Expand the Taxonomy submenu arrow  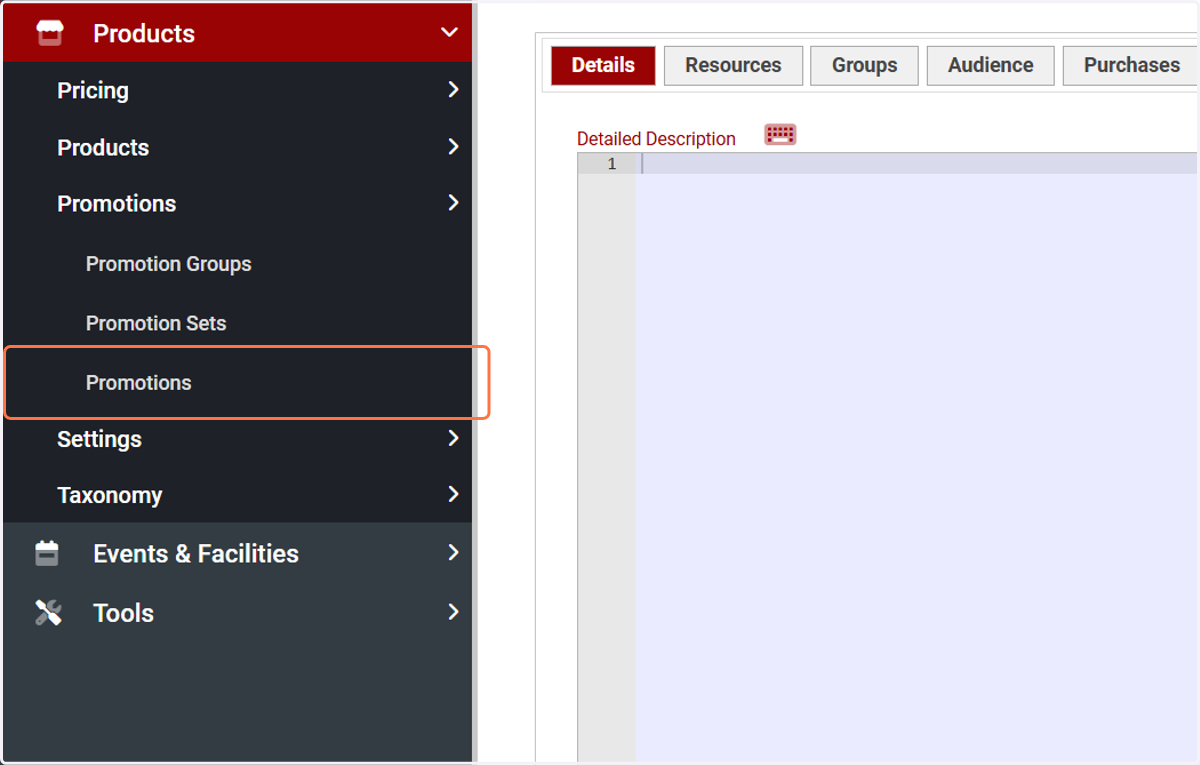453,494
